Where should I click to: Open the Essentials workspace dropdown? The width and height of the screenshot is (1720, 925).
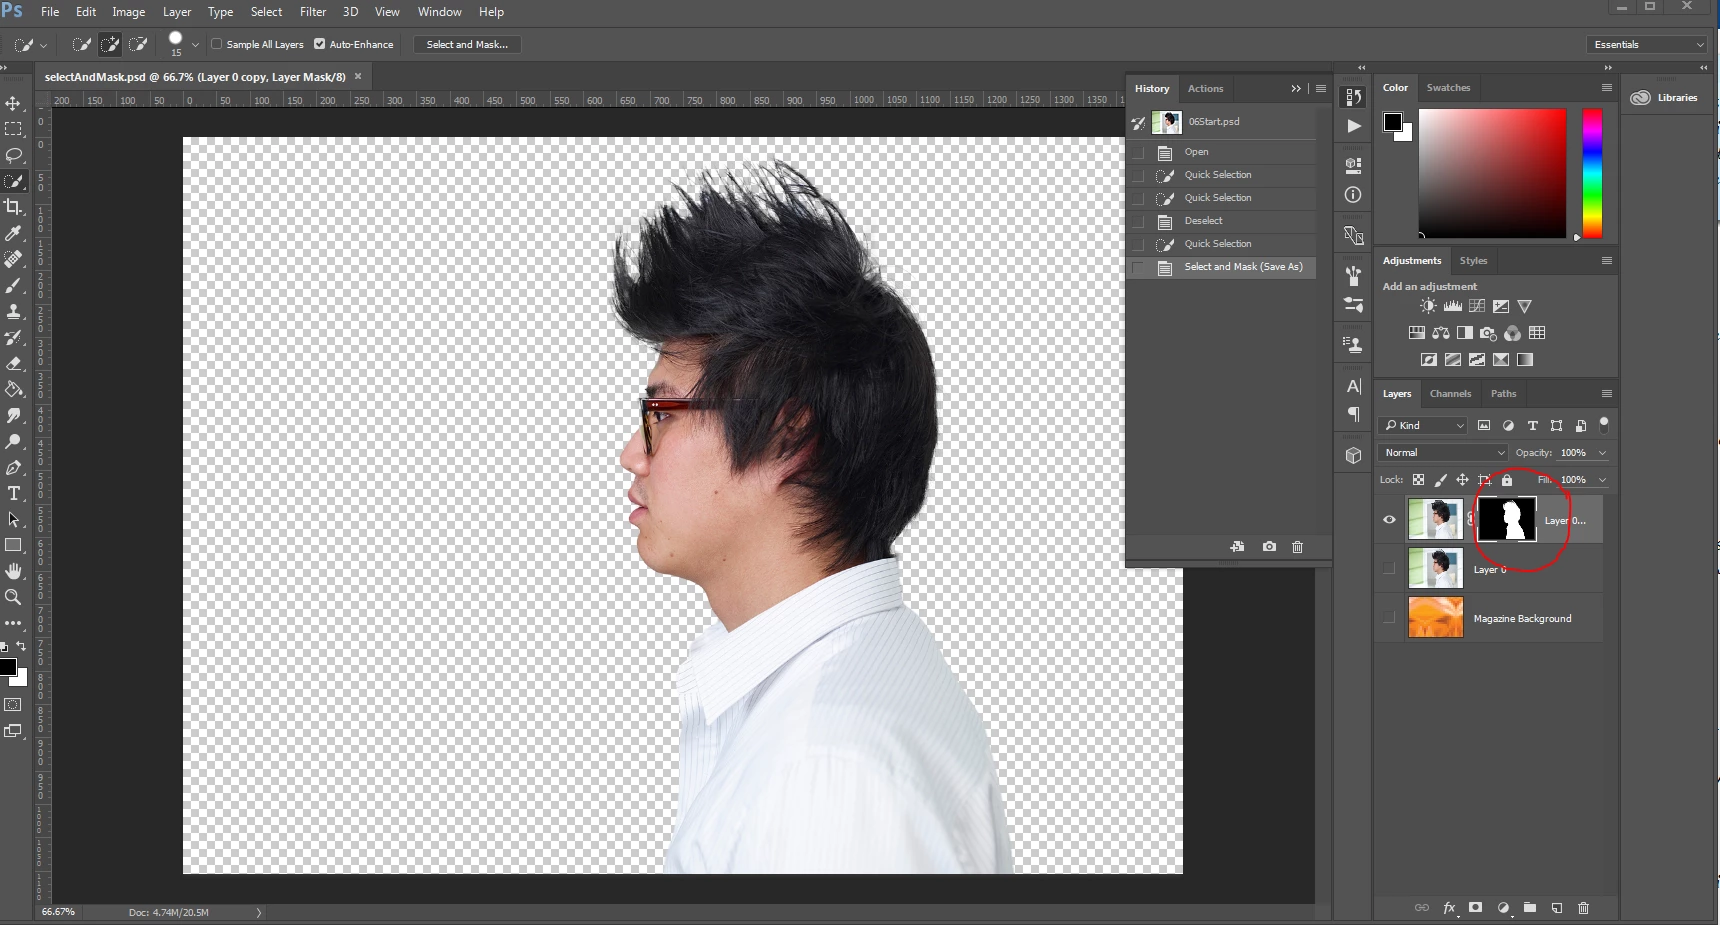tap(1647, 45)
